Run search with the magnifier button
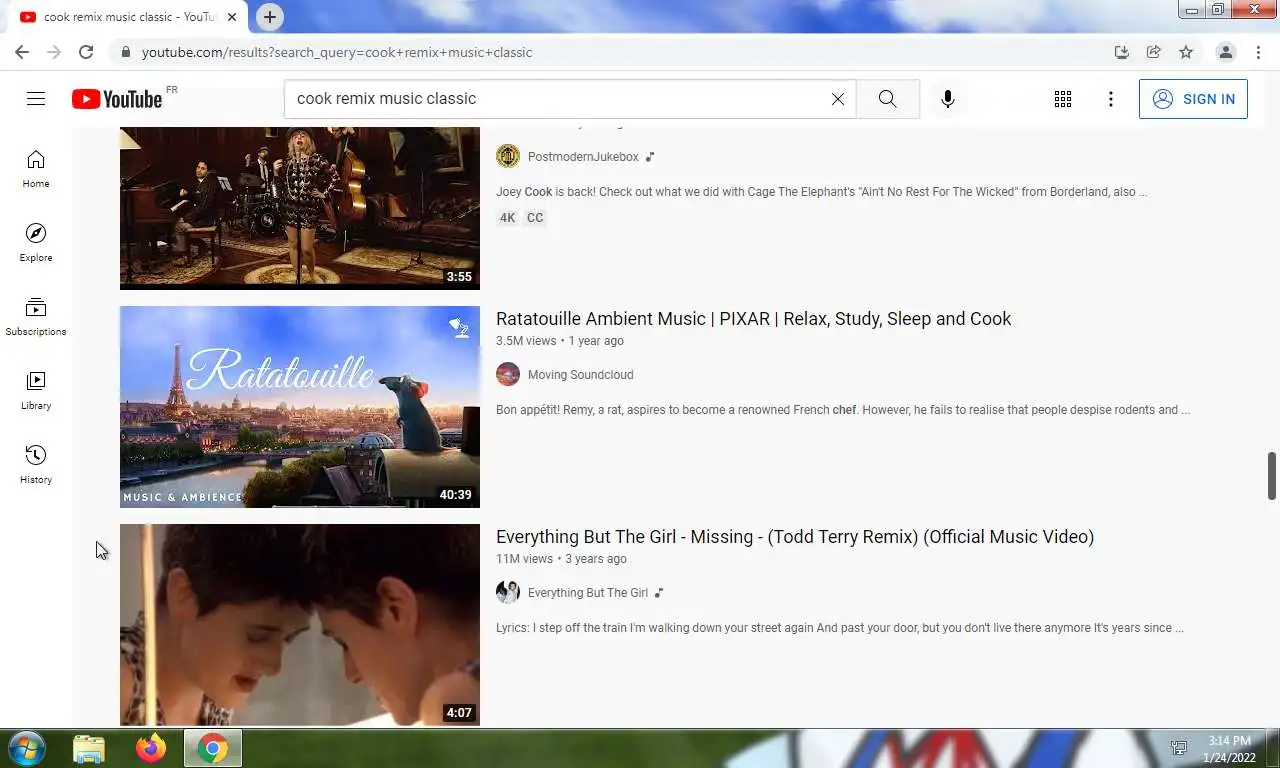This screenshot has width=1280, height=768. click(888, 98)
